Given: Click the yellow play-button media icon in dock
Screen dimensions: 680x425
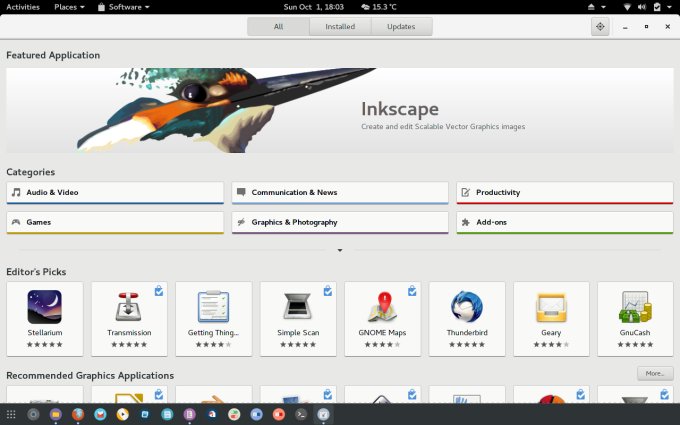Looking at the screenshot, I should [x=123, y=415].
